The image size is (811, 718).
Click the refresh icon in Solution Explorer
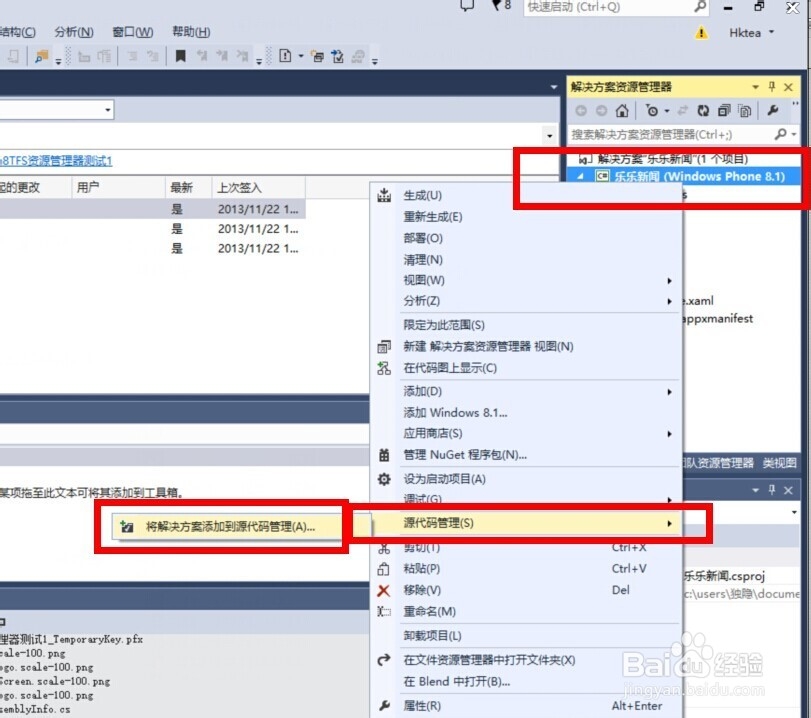703,111
